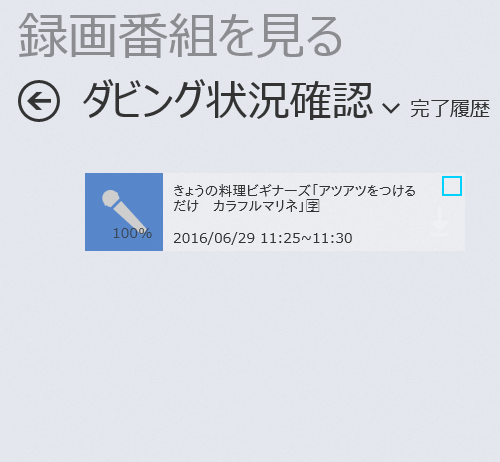Click the second title line だけ カラフルマリネ
The height and width of the screenshot is (462, 500).
[246, 206]
